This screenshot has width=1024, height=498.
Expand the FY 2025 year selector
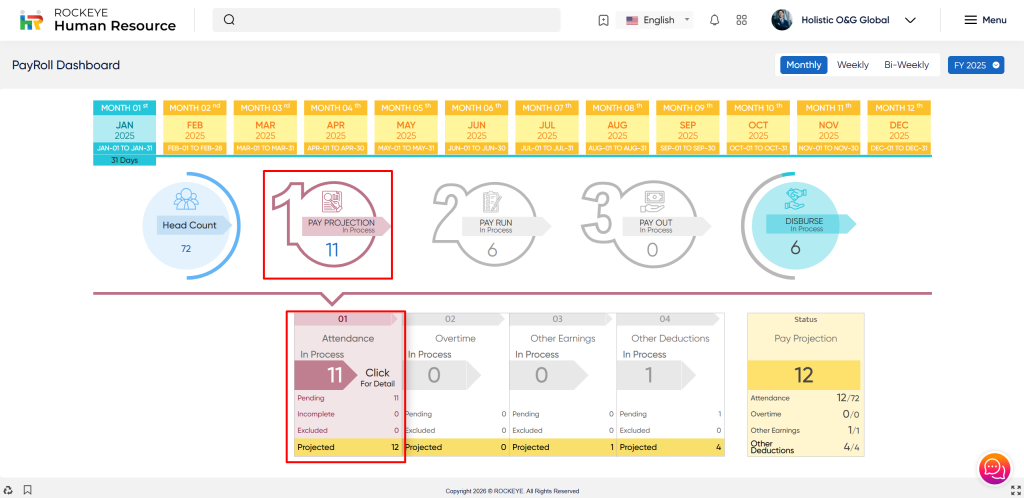(975, 65)
